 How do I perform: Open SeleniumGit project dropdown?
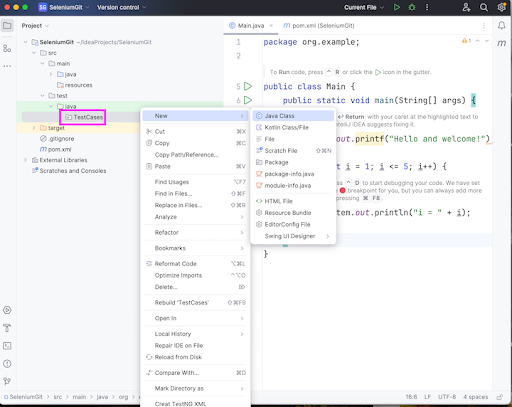coord(64,7)
